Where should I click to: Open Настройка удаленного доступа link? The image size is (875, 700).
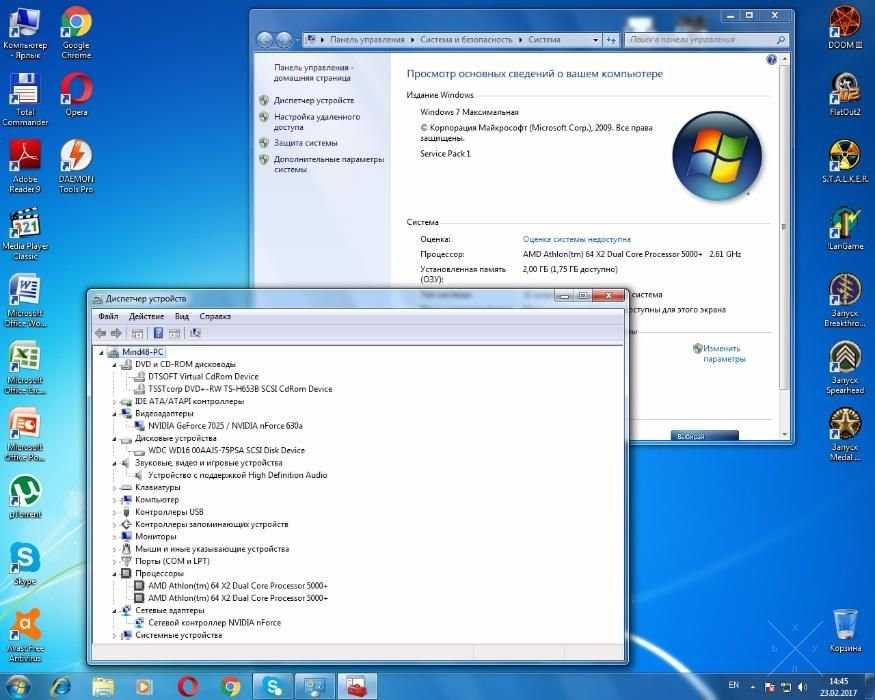point(316,122)
